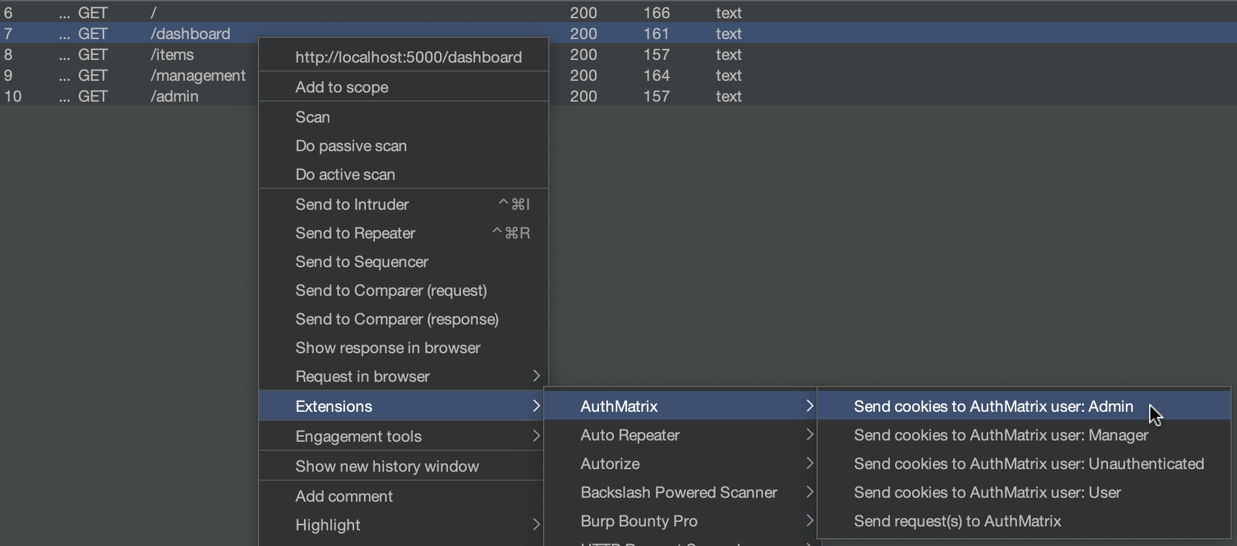The width and height of the screenshot is (1237, 546).
Task: Send cookies to AuthMatrix user Manager
Action: (x=1025, y=435)
